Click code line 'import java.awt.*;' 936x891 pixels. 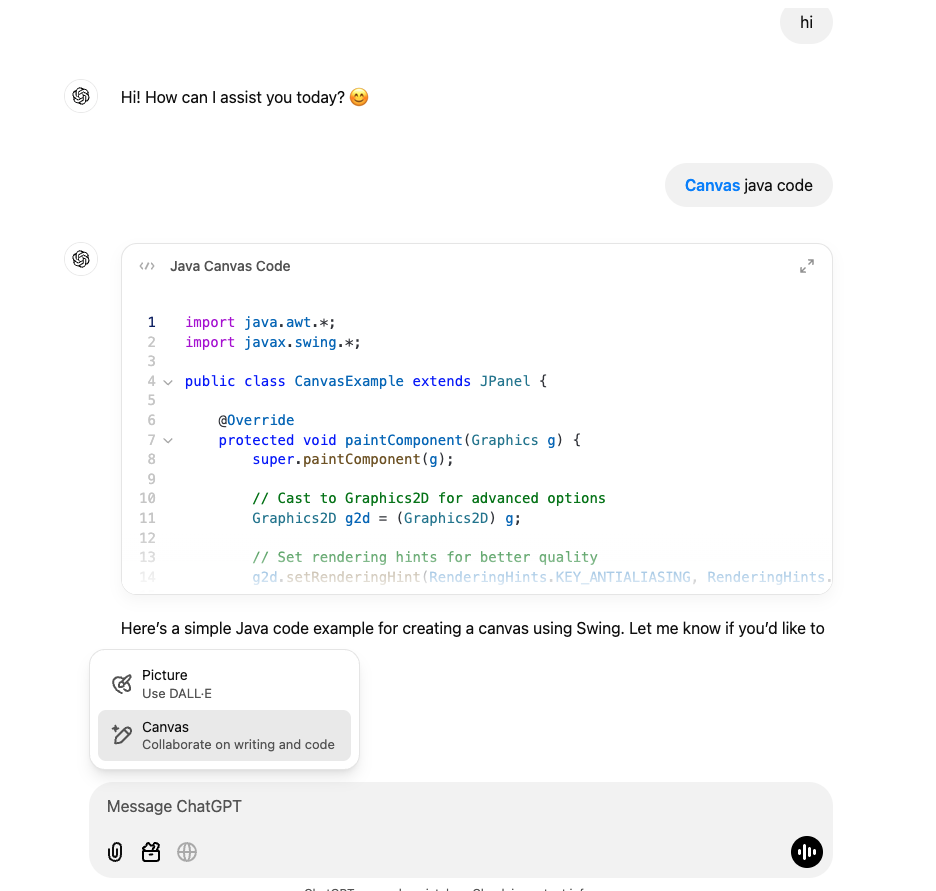260,322
